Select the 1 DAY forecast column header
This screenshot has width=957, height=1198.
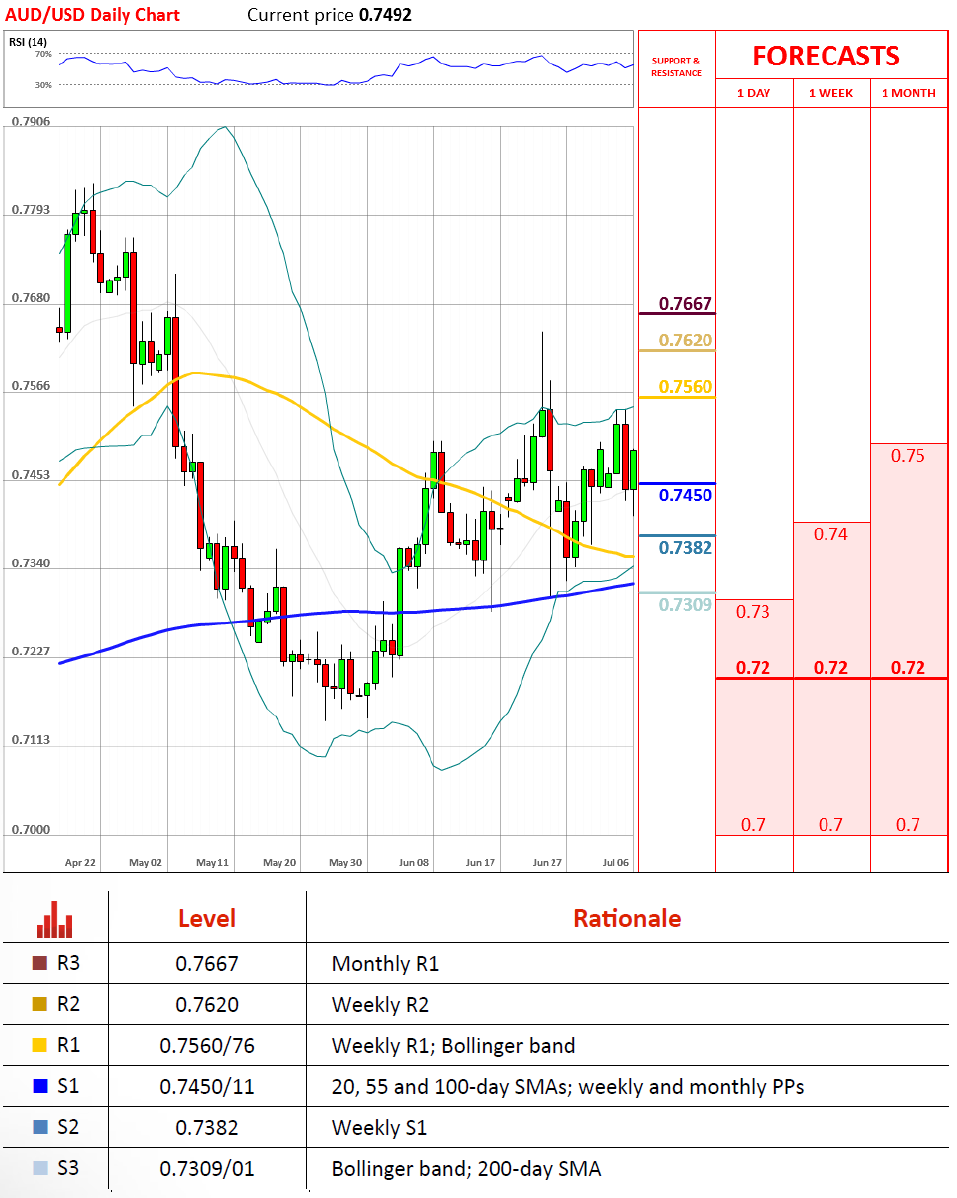tap(754, 93)
